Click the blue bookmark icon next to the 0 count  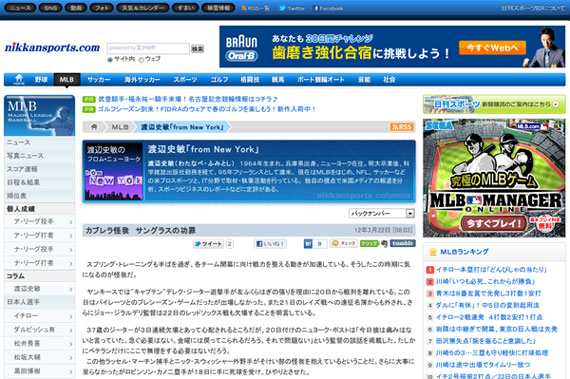click(308, 244)
